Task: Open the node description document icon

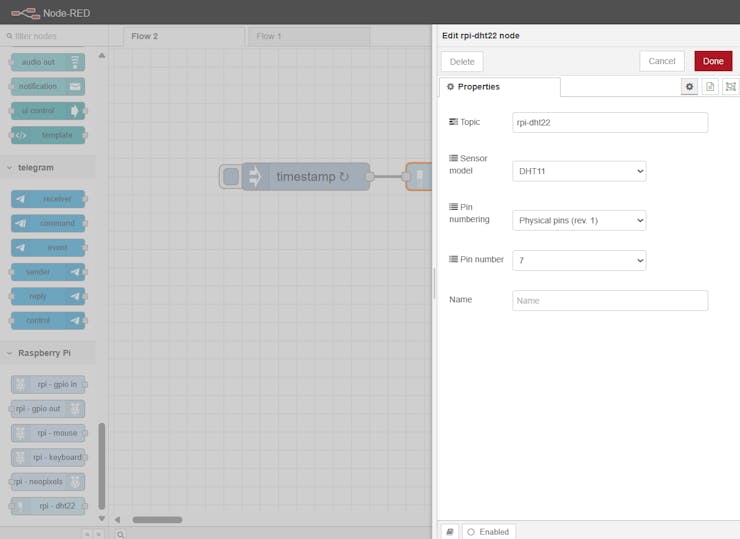Action: pyautogui.click(x=710, y=87)
